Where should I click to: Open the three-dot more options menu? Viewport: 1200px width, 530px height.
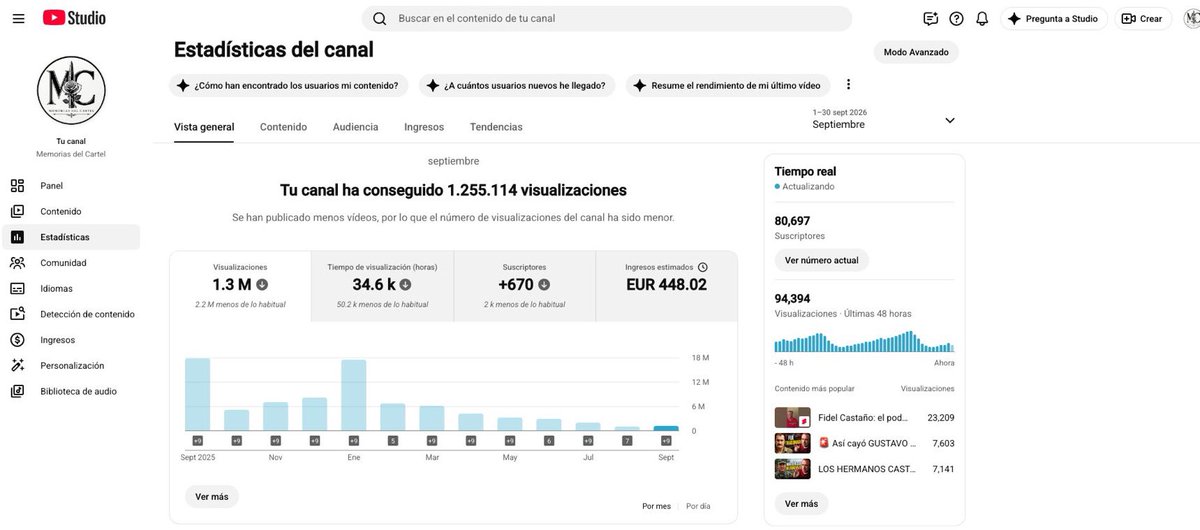849,85
